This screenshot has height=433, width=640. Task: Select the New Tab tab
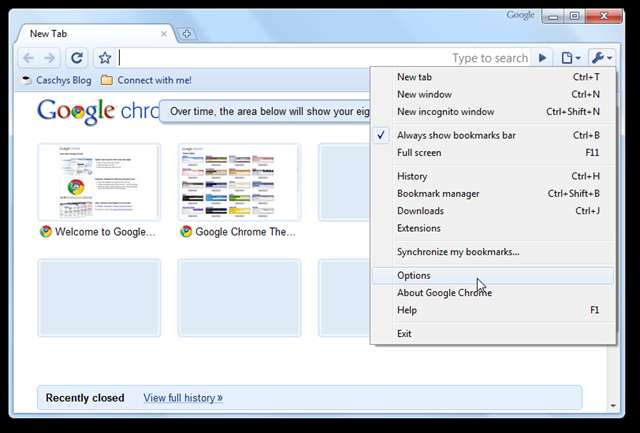click(96, 34)
